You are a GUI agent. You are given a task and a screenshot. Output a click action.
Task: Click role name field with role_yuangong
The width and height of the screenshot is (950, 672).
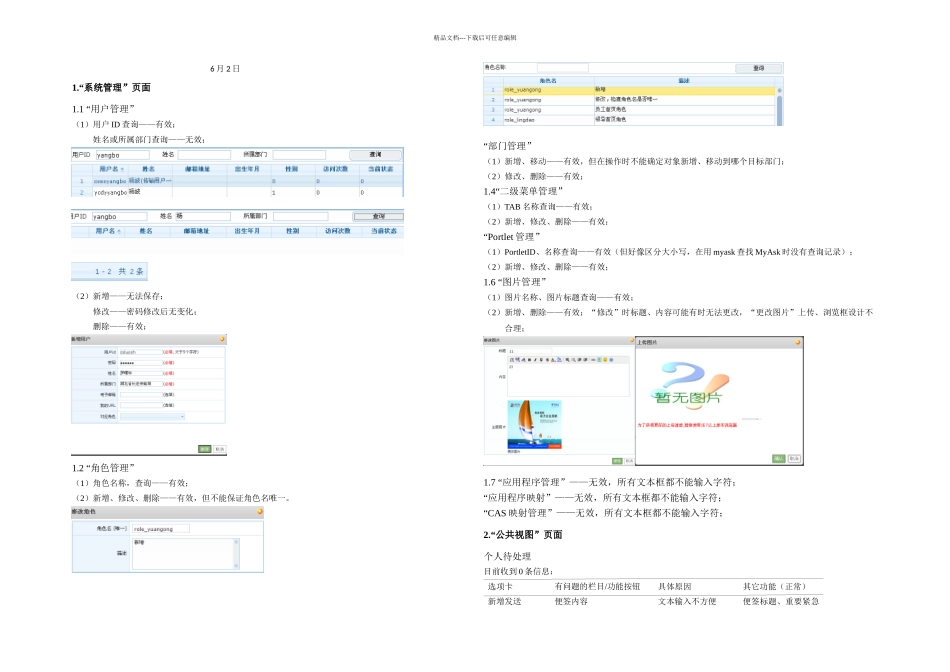pyautogui.click(x=161, y=528)
